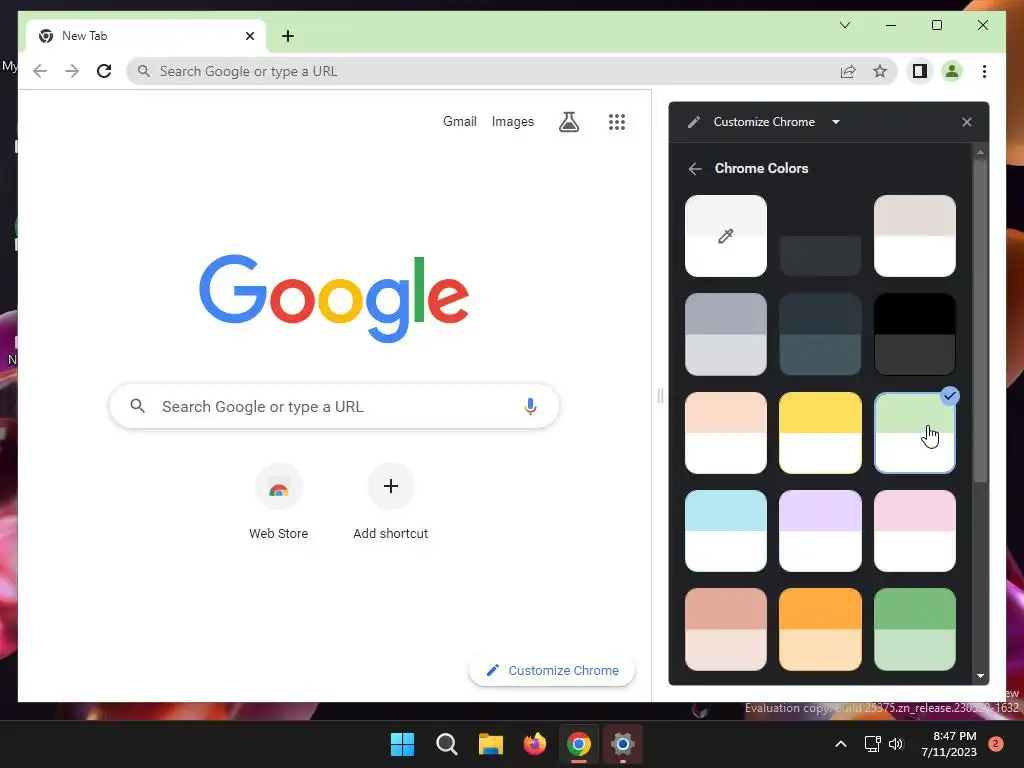This screenshot has height=768, width=1024.
Task: Go back from Chrome Colors page
Action: [695, 168]
